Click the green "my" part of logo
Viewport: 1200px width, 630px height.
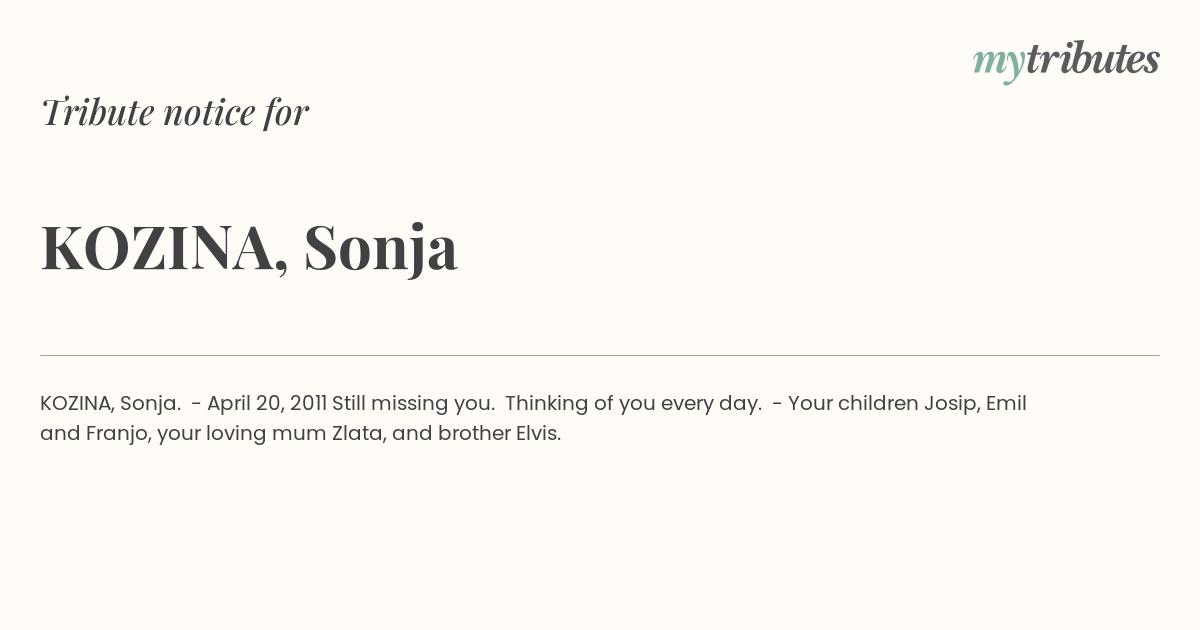point(999,64)
